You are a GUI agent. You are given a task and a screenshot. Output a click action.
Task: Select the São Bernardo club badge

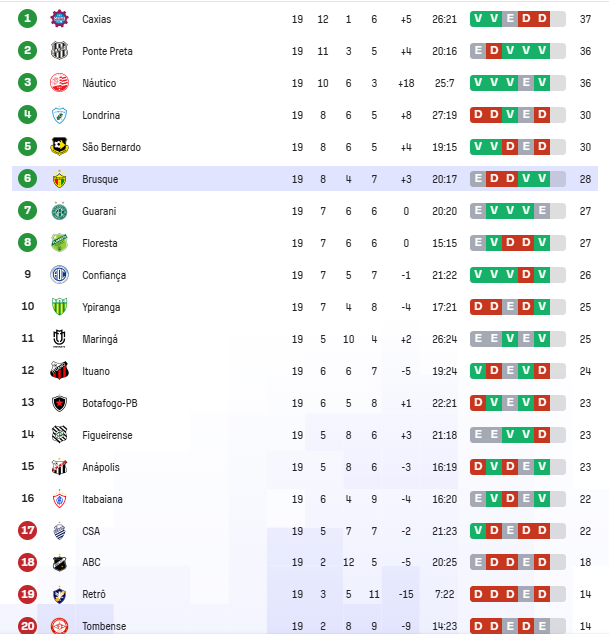coord(59,147)
